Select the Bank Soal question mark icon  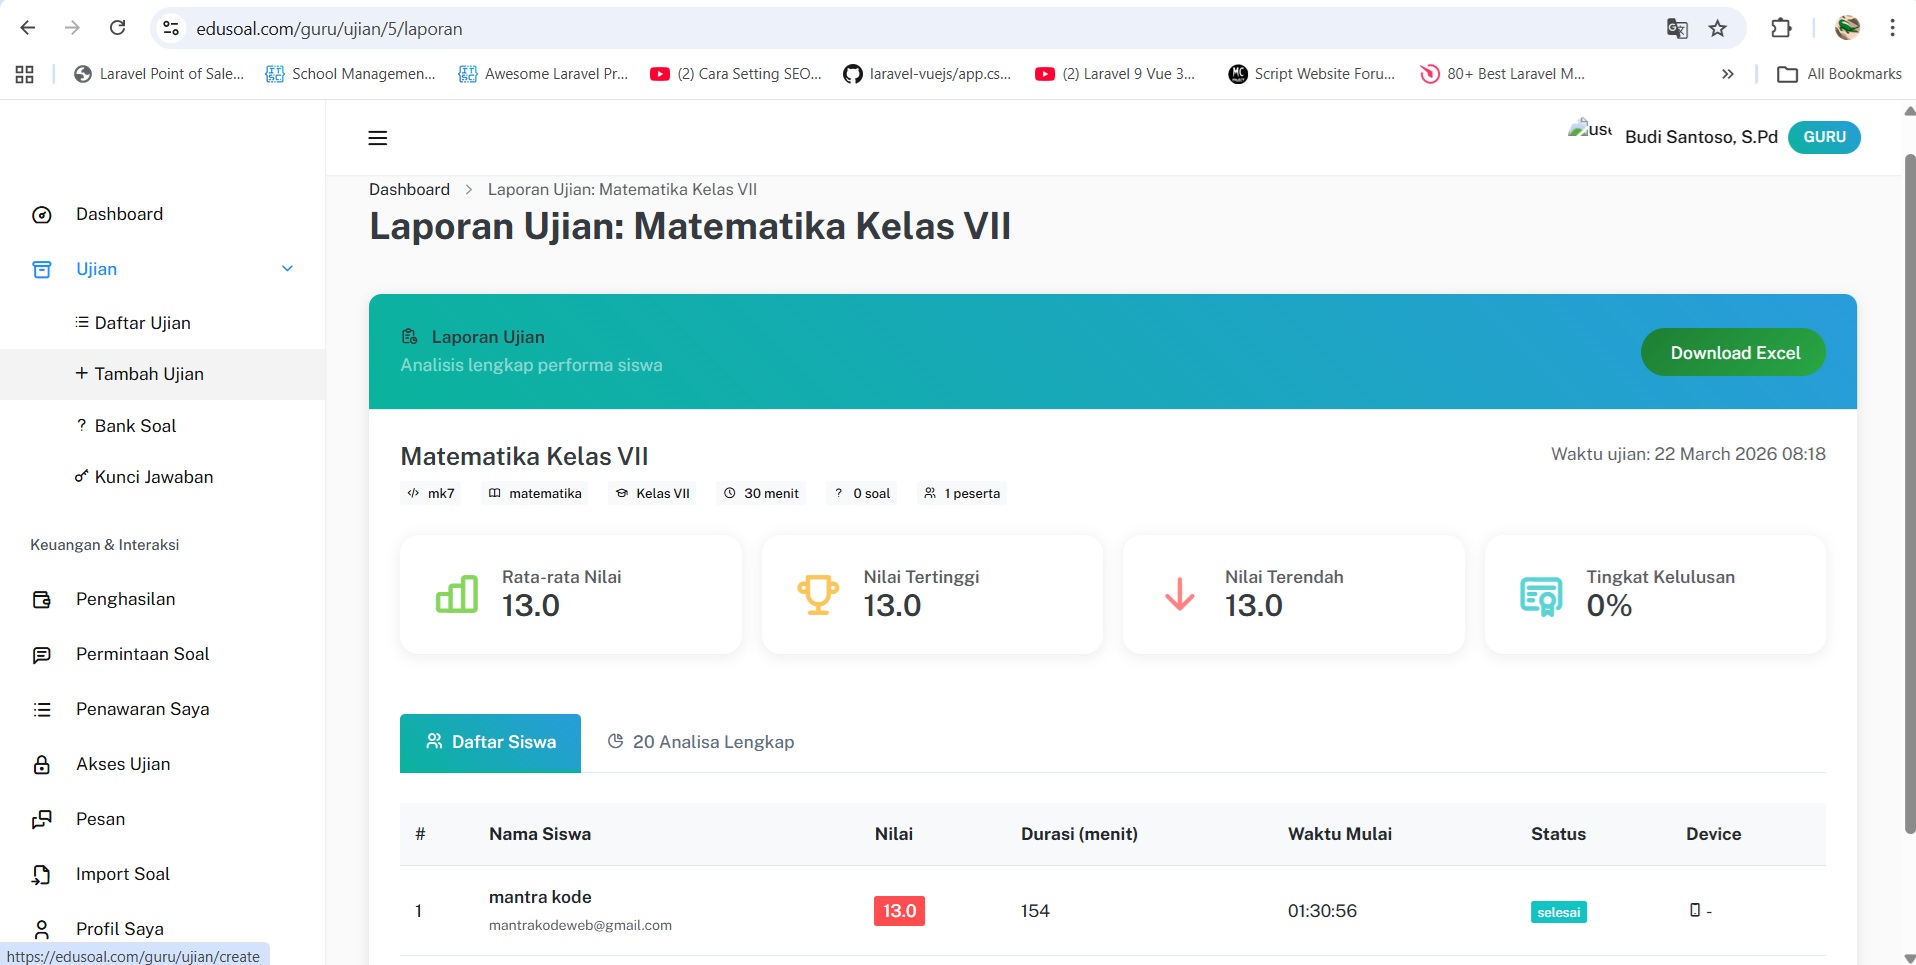[x=81, y=425]
